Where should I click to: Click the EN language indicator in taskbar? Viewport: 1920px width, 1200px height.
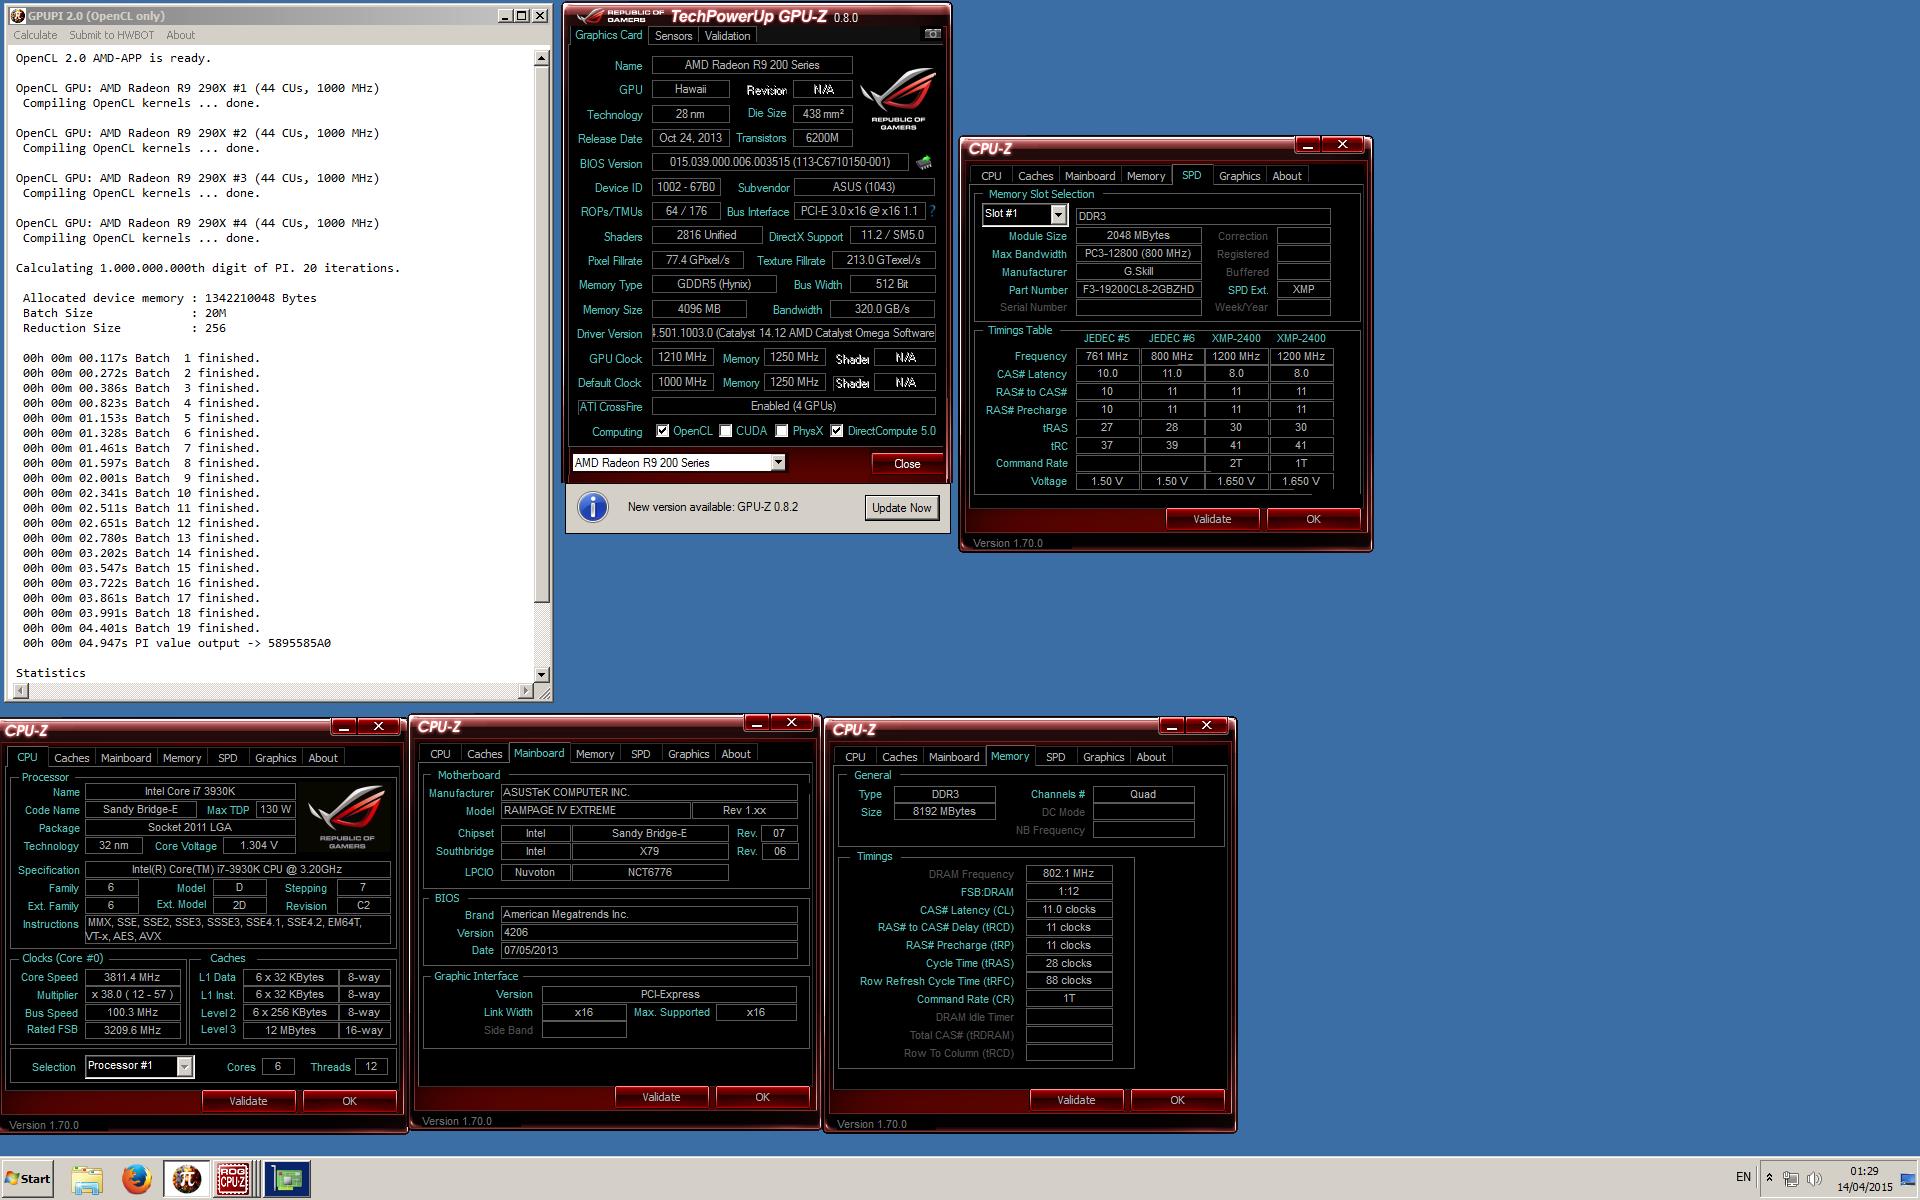1743,1177
